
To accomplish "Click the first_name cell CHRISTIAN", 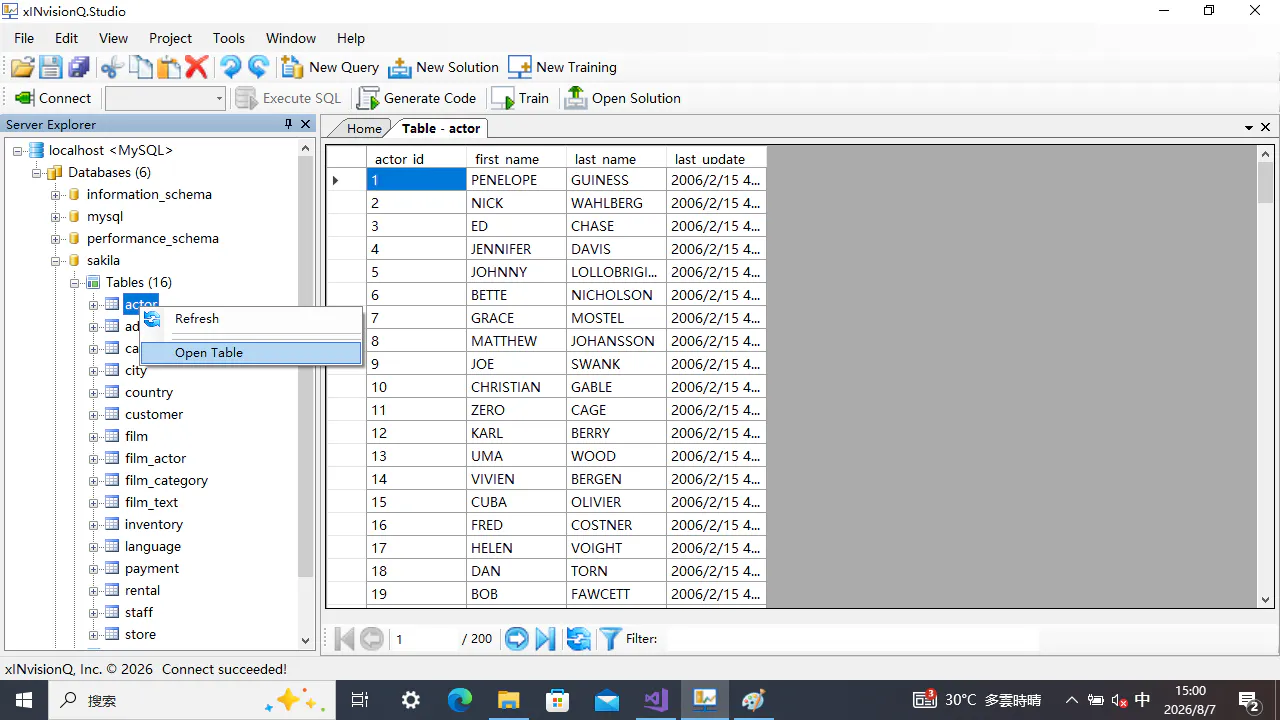I will (x=516, y=387).
